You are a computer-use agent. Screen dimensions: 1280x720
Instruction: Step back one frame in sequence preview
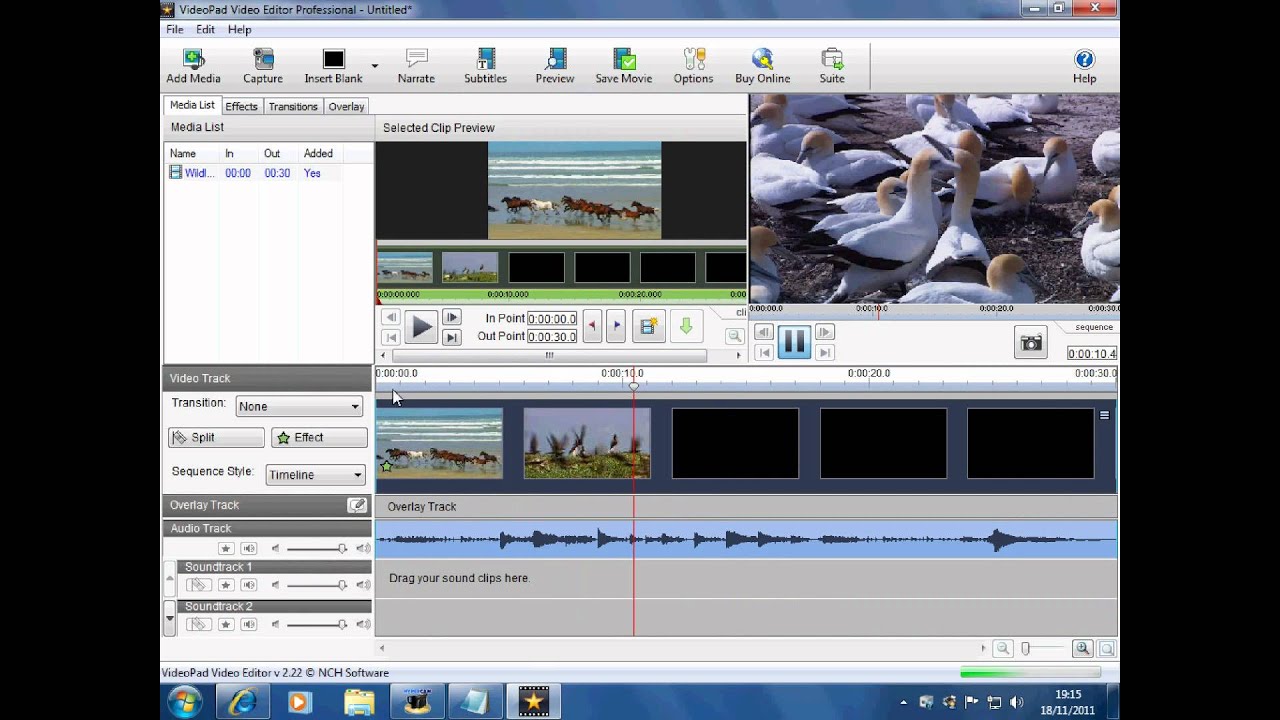pos(764,332)
